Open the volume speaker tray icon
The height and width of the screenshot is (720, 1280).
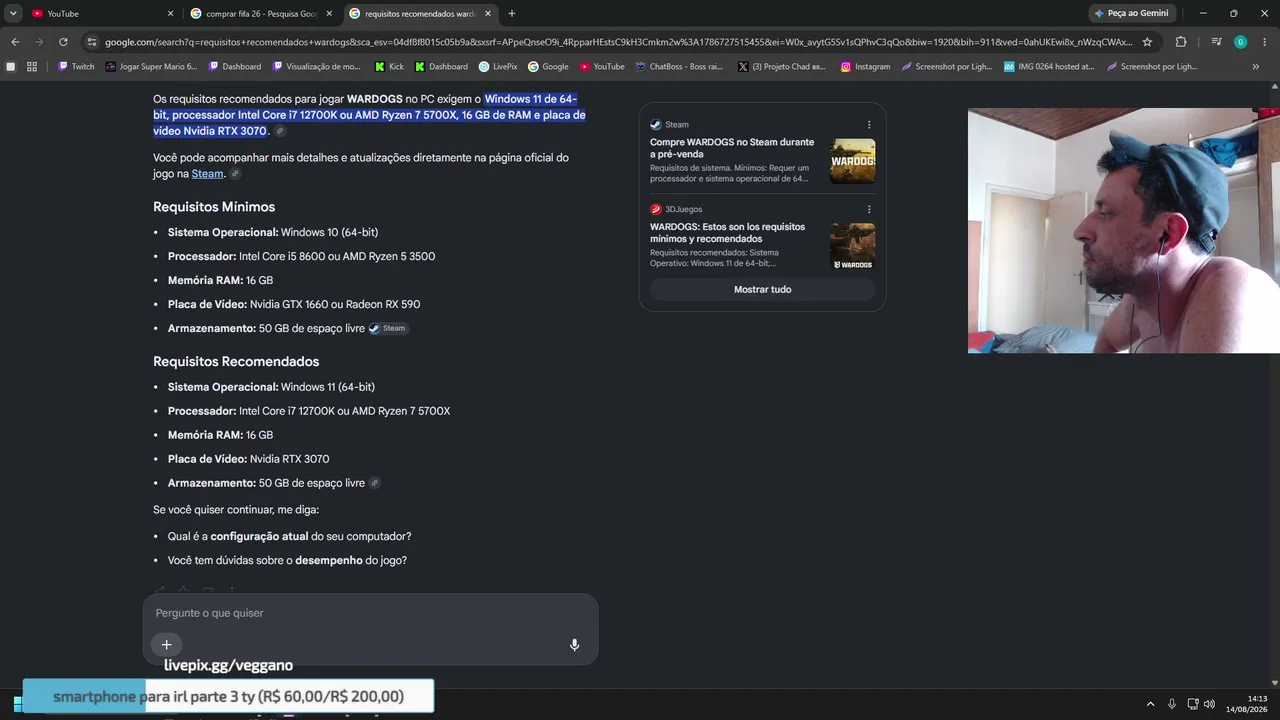tap(1210, 704)
